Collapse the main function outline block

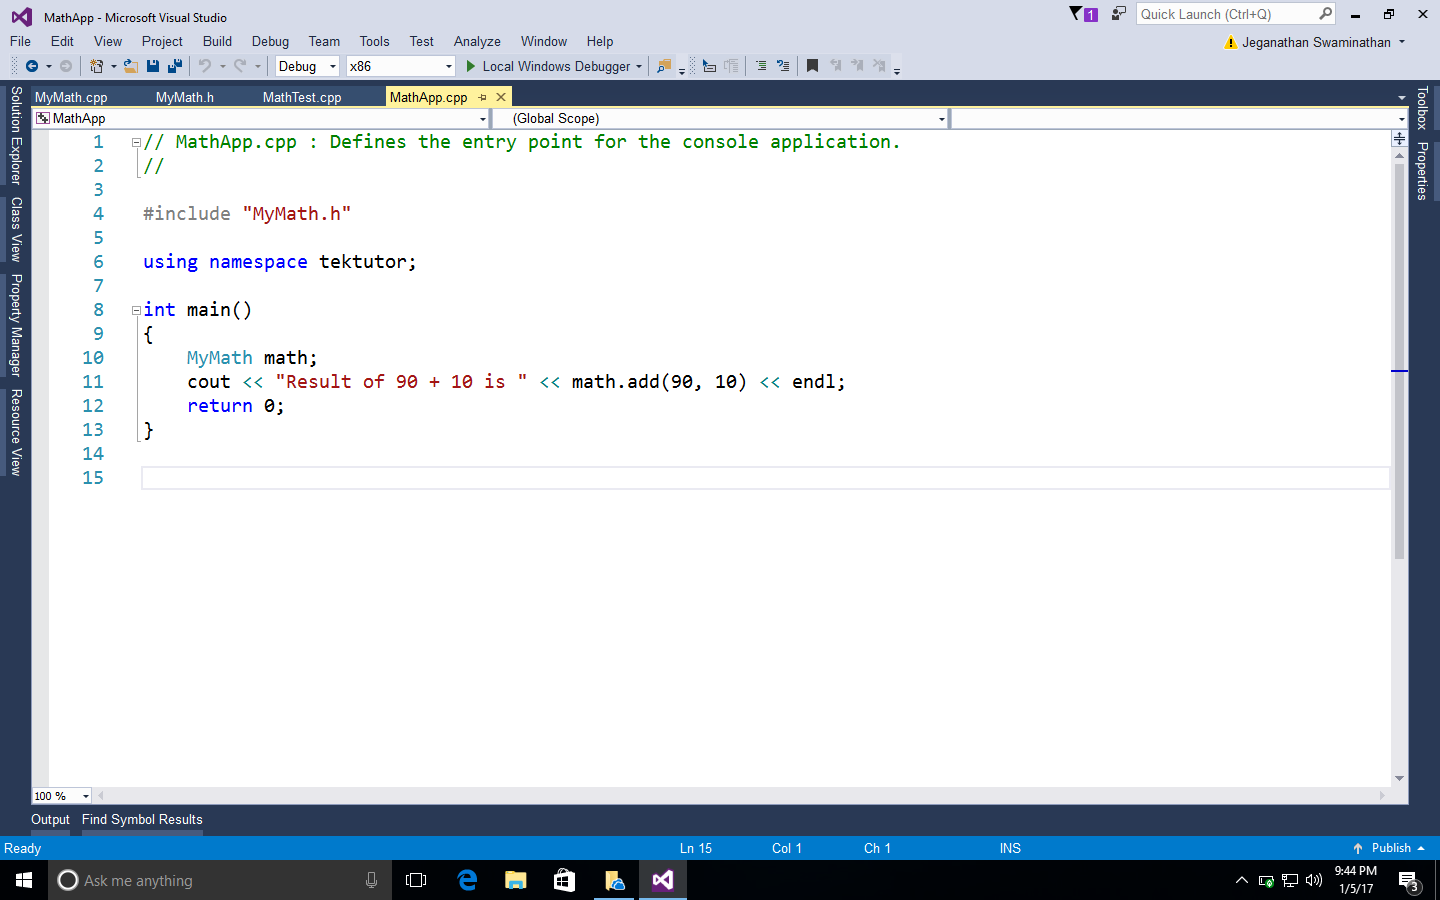[x=136, y=310]
